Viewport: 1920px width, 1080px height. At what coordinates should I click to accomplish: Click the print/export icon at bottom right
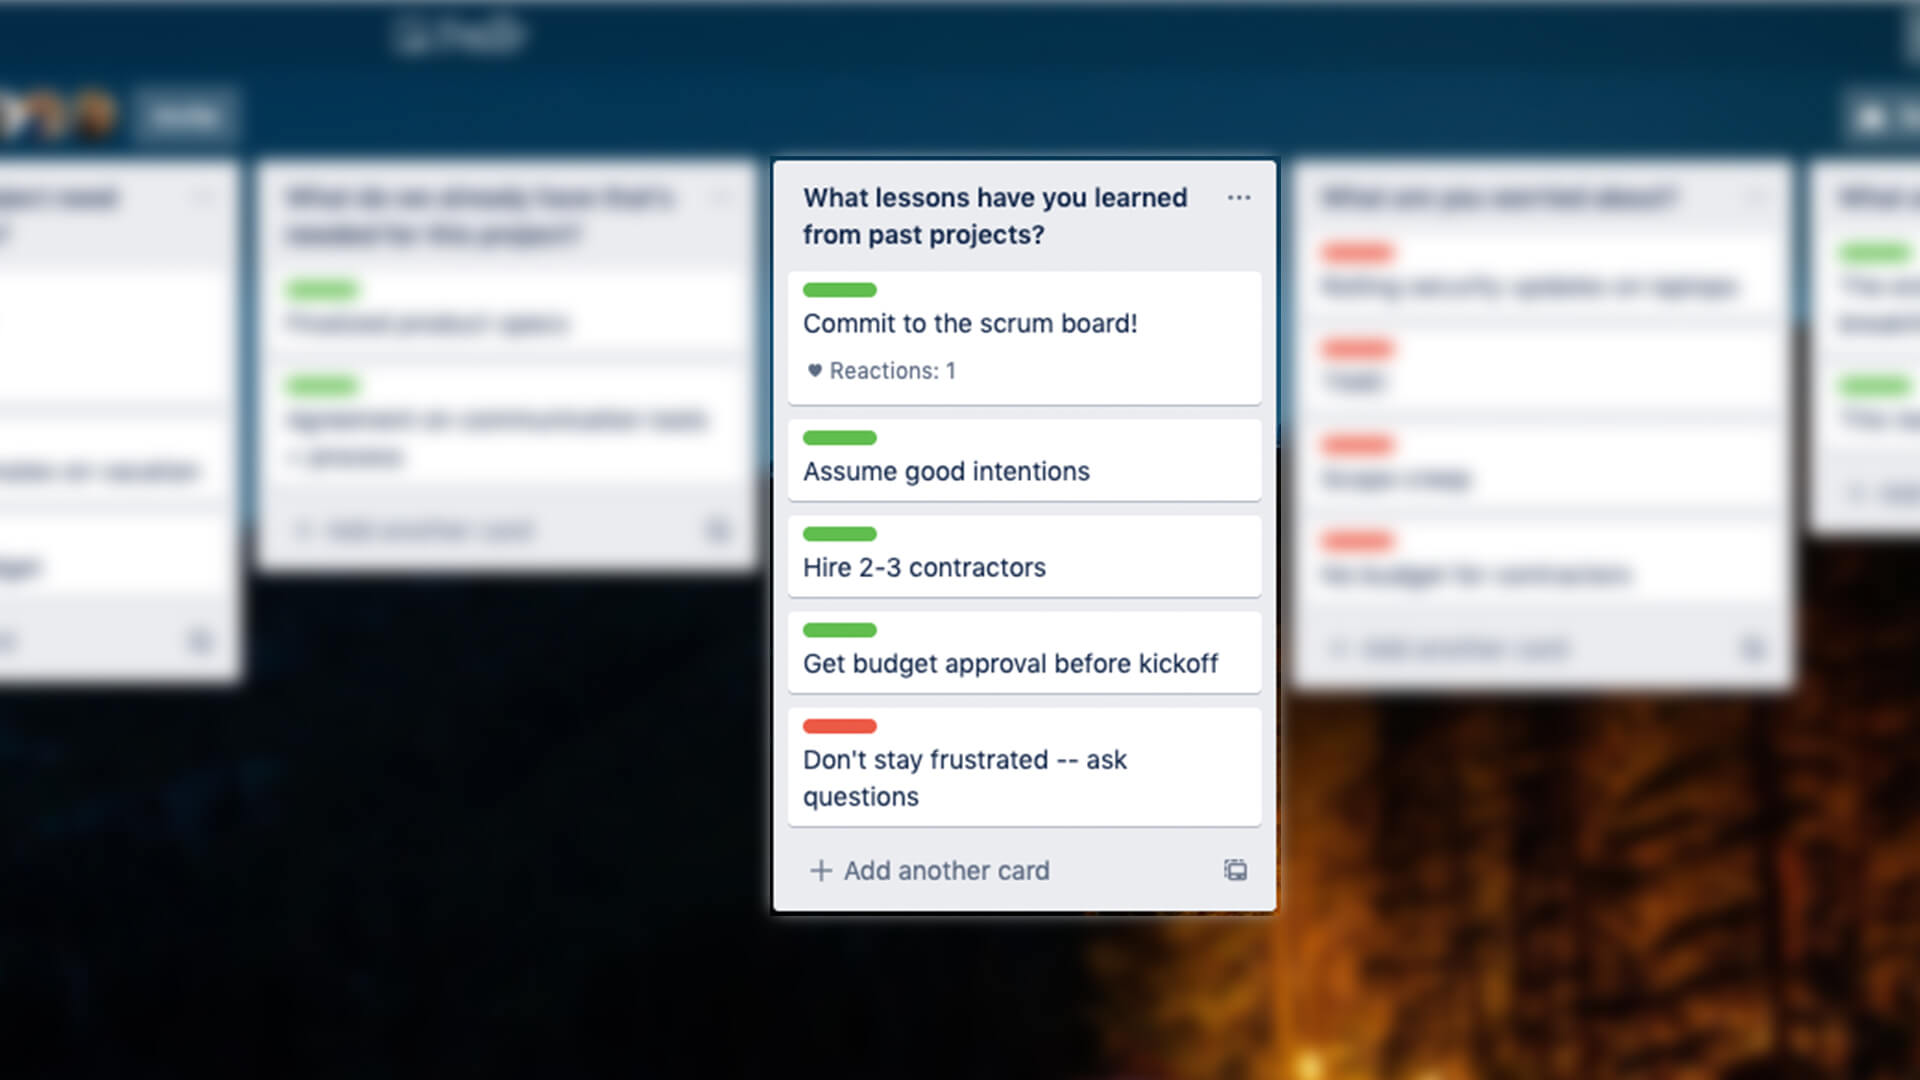click(1233, 869)
